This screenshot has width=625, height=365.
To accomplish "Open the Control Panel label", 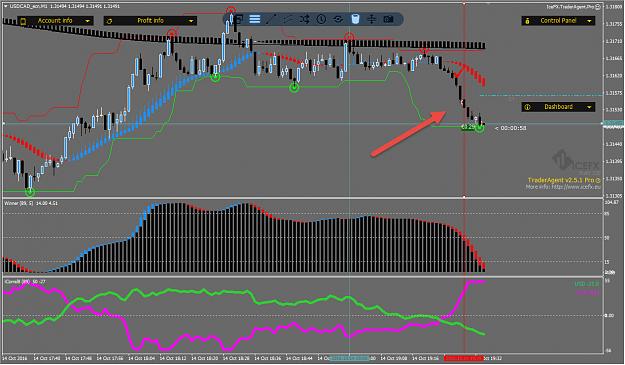I will point(558,21).
